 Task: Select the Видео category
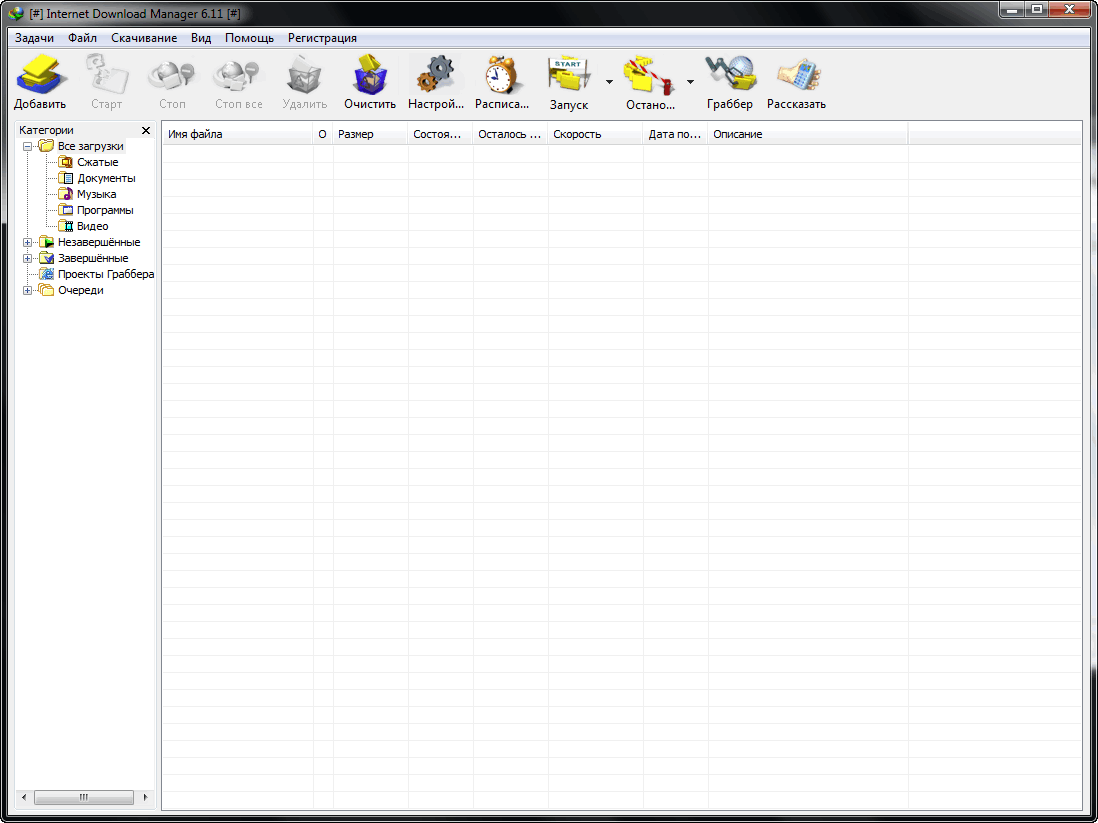pos(92,226)
